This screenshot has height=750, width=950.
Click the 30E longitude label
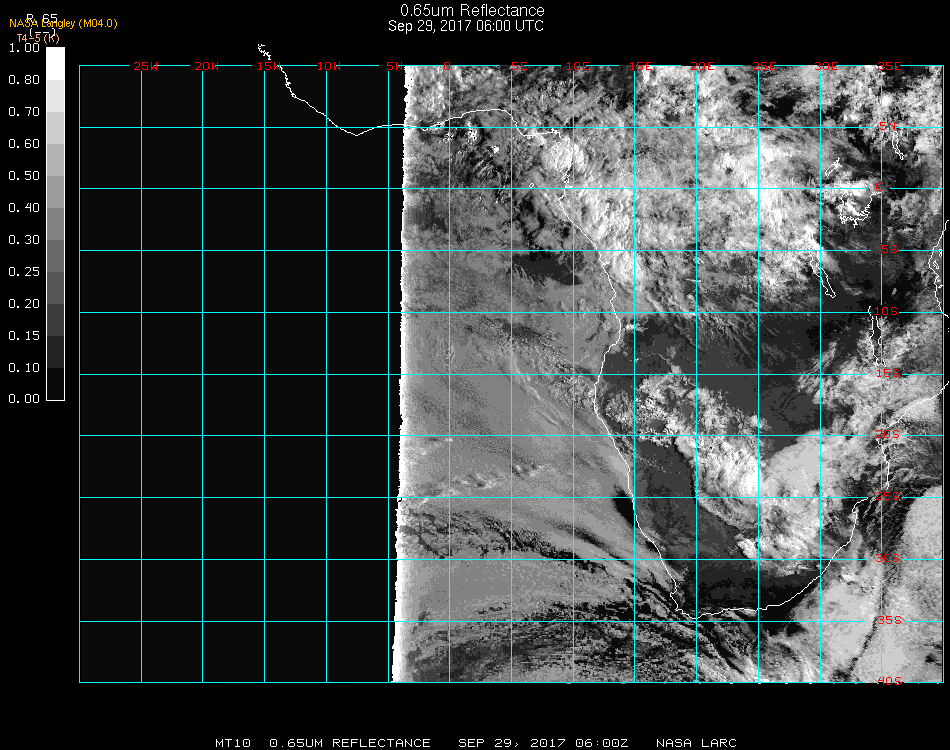coord(826,66)
